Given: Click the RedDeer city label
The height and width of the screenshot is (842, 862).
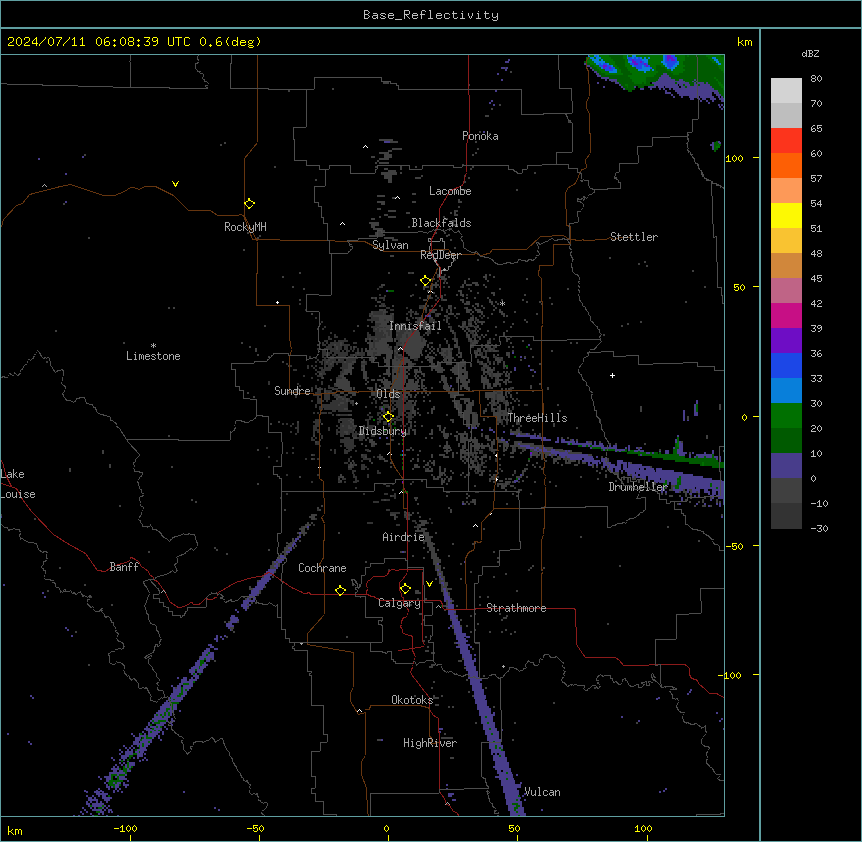Looking at the screenshot, I should pos(440,255).
